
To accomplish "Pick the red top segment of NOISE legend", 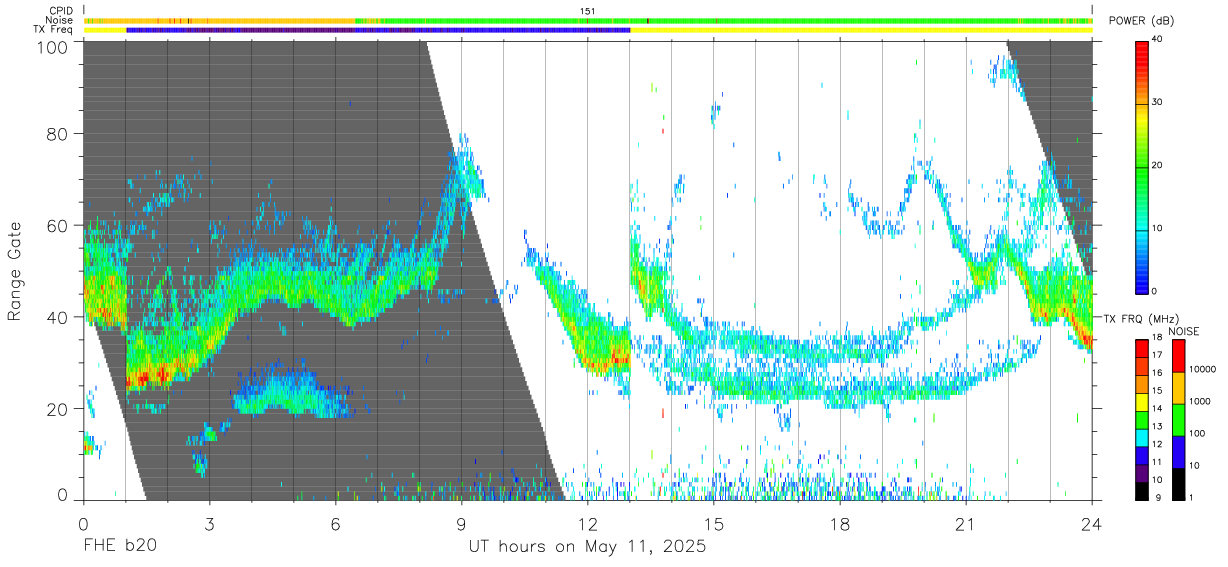I will (x=1177, y=355).
